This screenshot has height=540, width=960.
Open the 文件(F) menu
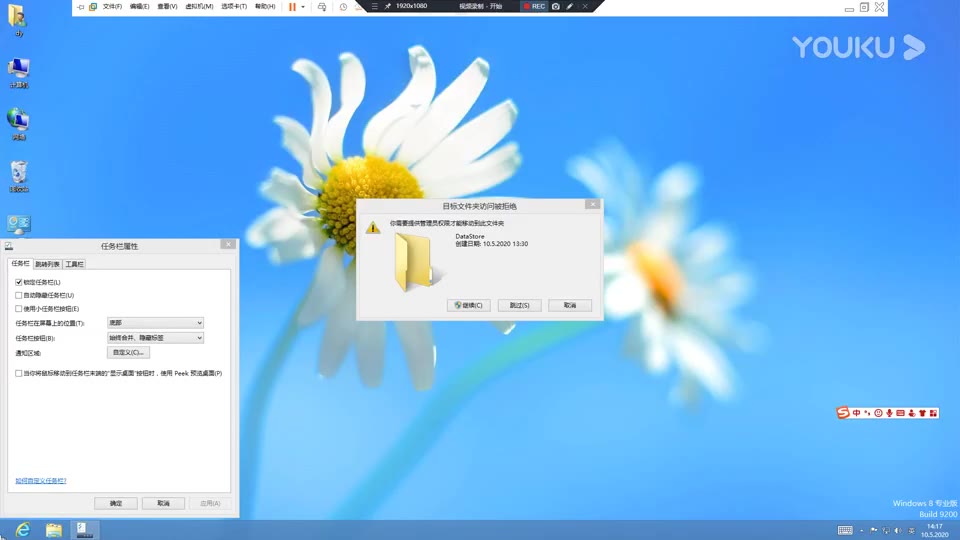(x=112, y=7)
